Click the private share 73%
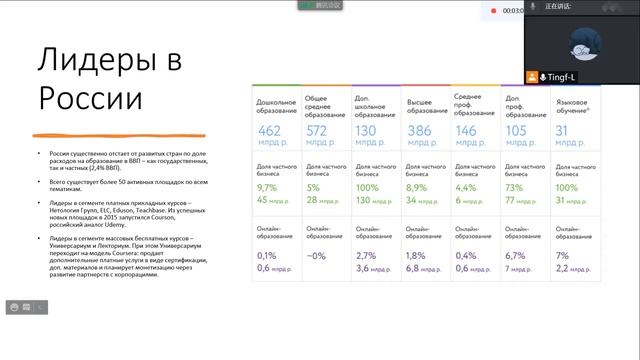Image resolution: width=640 pixels, height=360 pixels. [x=514, y=188]
